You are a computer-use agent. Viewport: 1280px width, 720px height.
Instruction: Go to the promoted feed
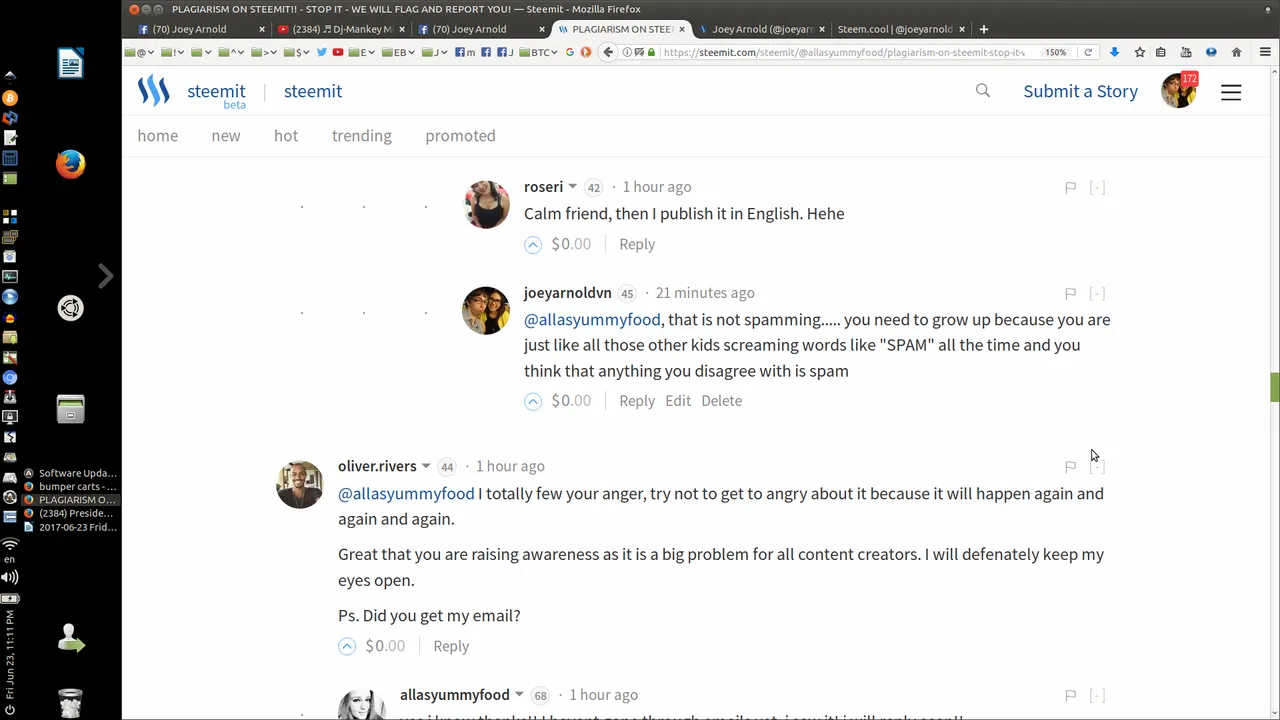(x=460, y=136)
